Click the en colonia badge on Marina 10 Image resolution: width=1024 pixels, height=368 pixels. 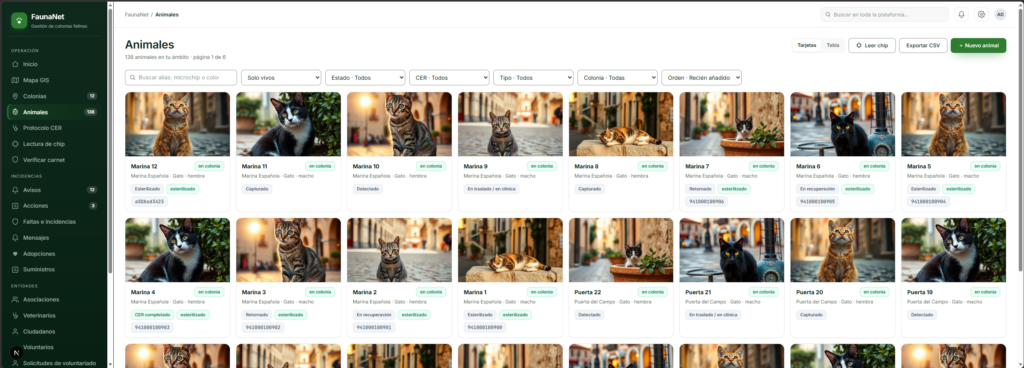431,166
